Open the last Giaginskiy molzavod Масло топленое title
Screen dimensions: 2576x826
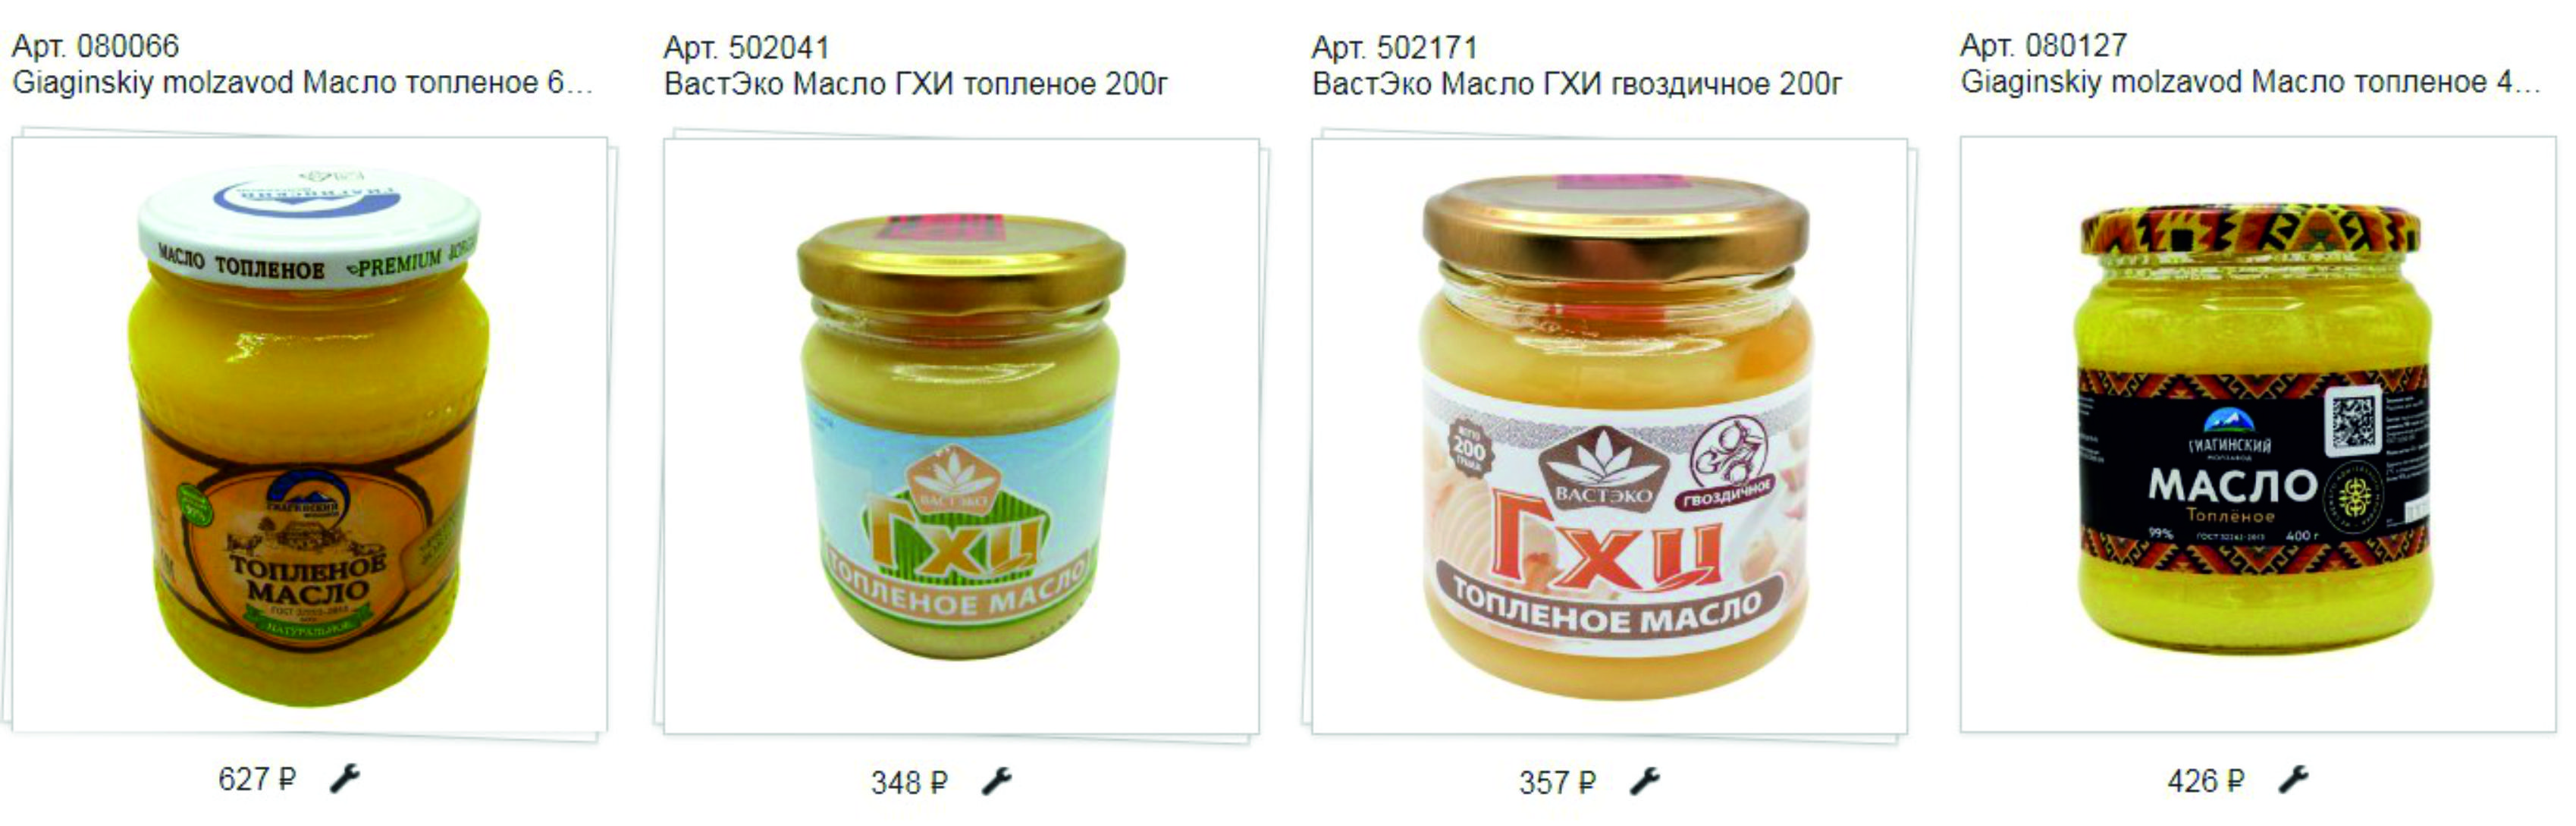tap(2250, 82)
